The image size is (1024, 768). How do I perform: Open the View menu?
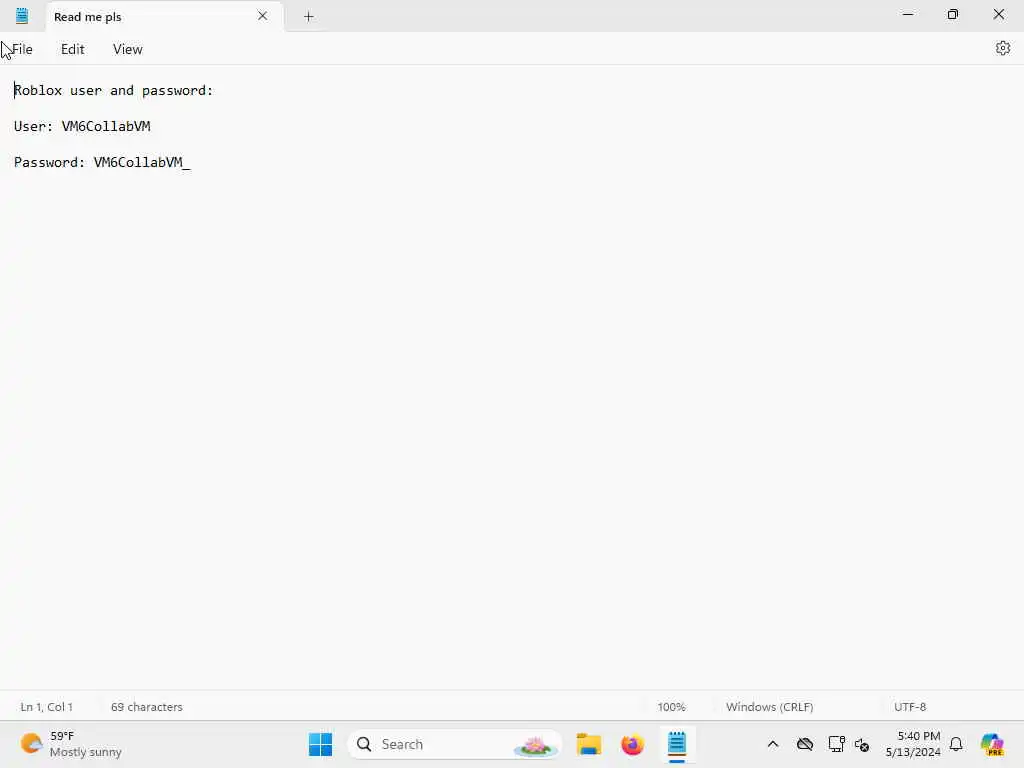pyautogui.click(x=127, y=49)
